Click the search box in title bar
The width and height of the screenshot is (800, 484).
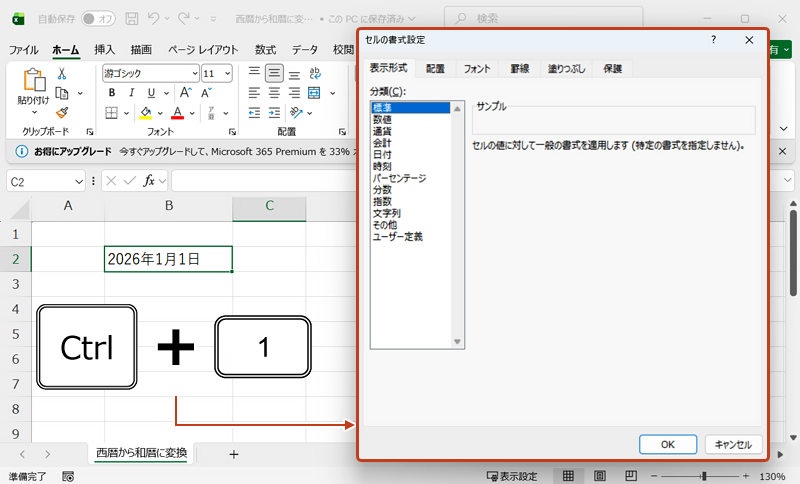coord(543,19)
